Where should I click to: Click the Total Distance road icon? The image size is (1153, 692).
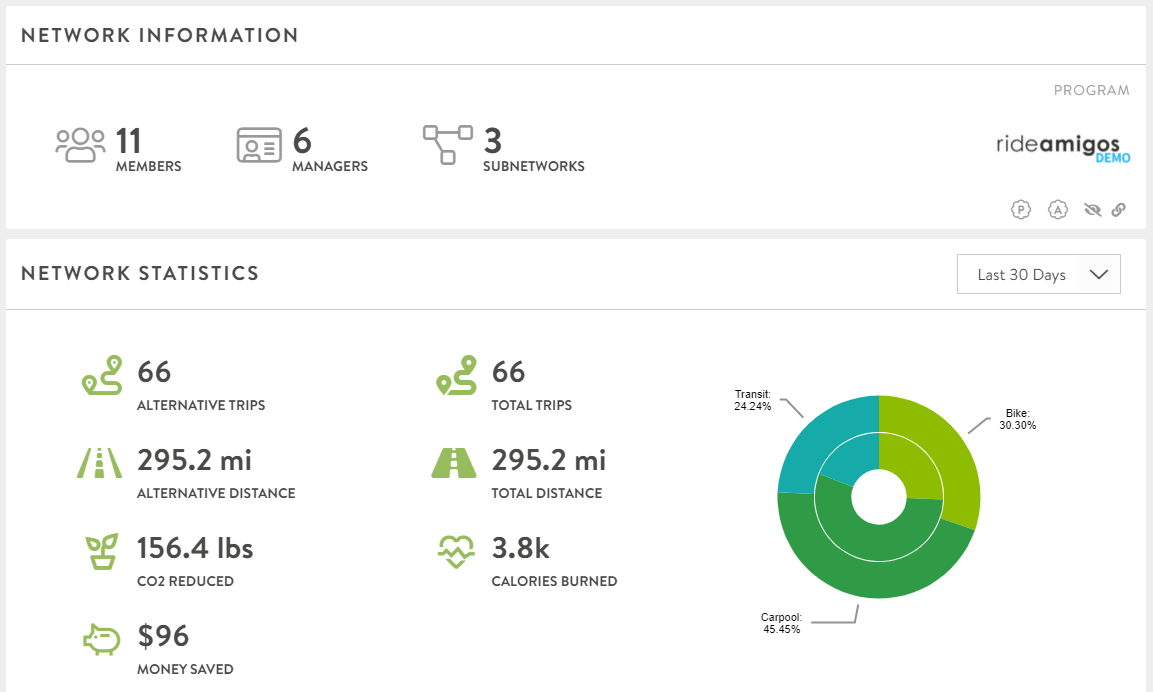pyautogui.click(x=456, y=462)
